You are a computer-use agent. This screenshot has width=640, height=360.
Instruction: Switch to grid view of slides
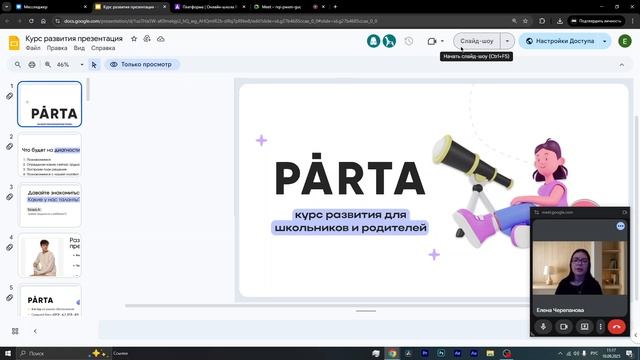tap(15, 331)
